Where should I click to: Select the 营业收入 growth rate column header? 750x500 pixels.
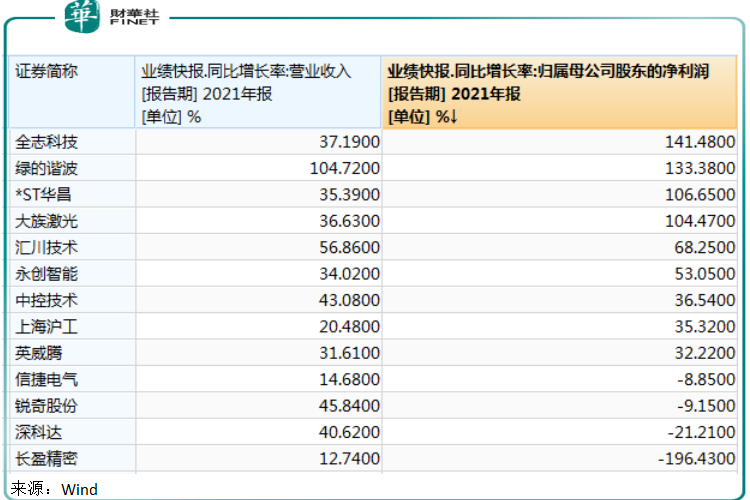257,93
